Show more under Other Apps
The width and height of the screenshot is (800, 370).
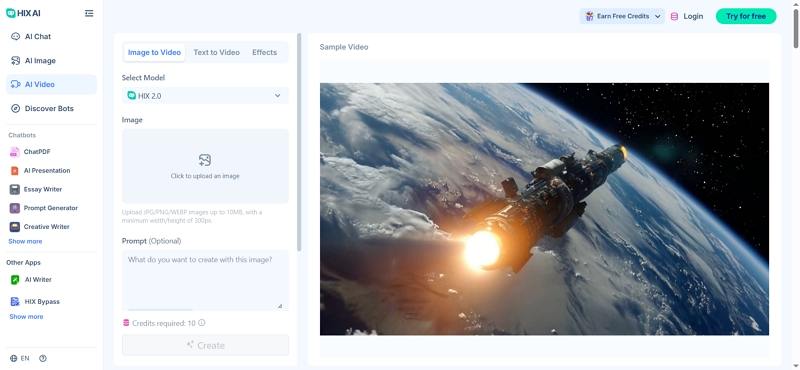point(26,317)
